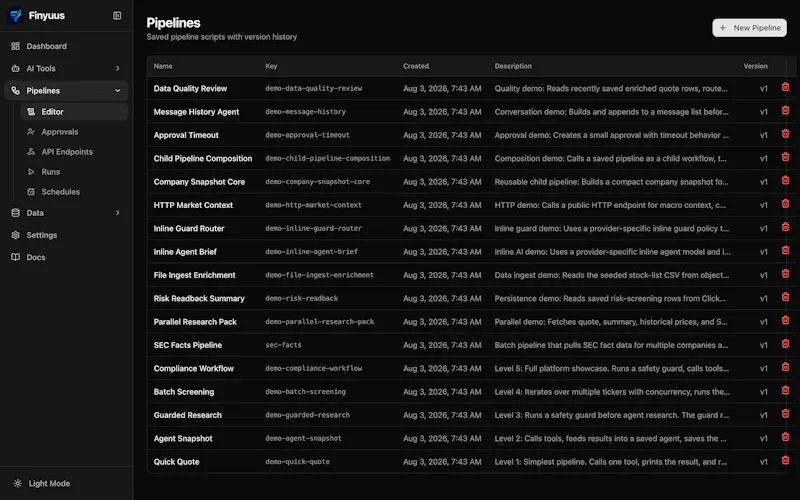
Task: Click Approval Timeout's created date
Action: pyautogui.click(x=442, y=135)
